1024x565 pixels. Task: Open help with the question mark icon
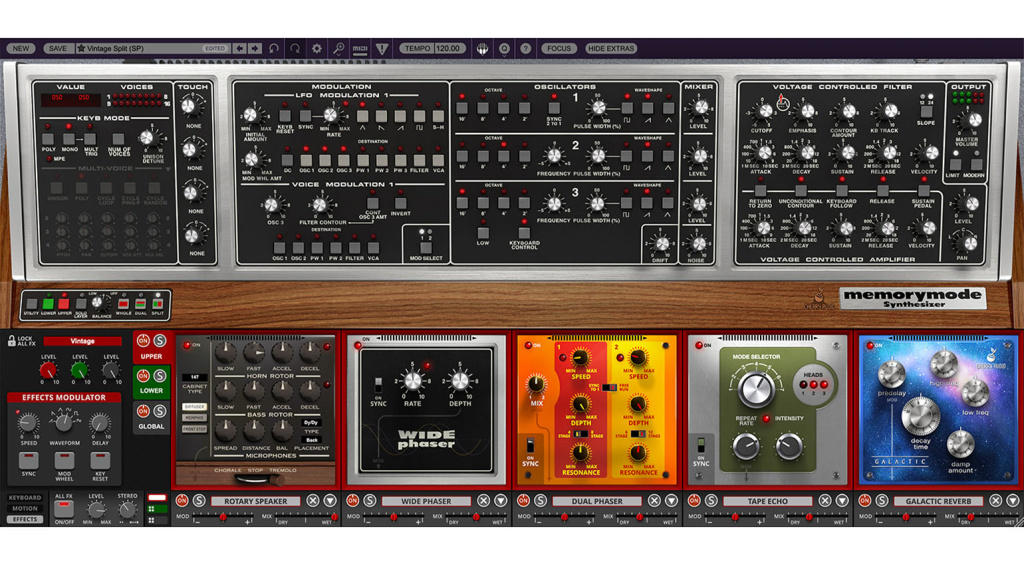(526, 48)
